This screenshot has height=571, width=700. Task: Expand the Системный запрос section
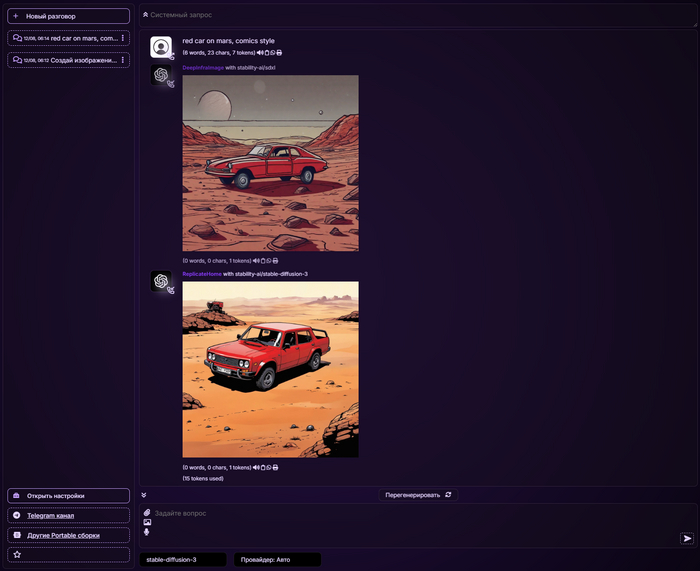pos(145,15)
